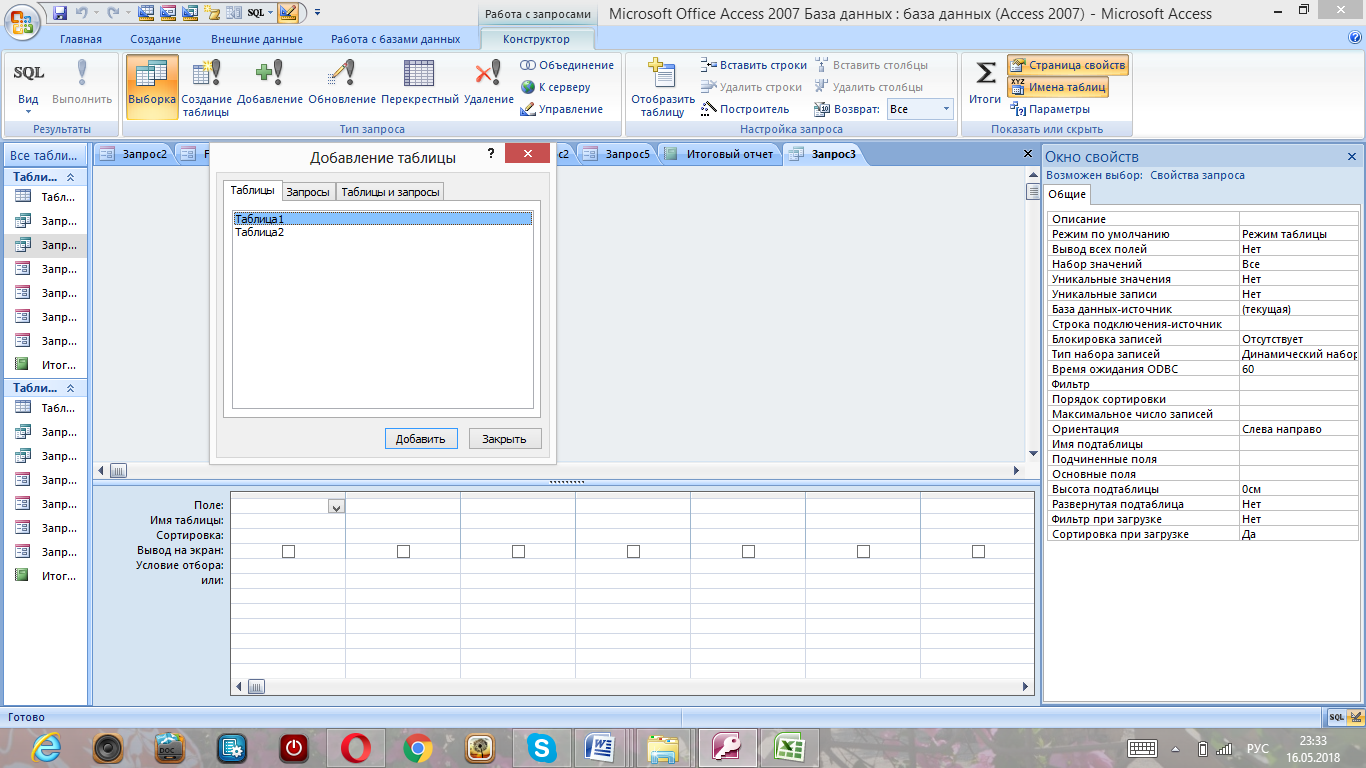
Task: Click the Добавить button
Action: tap(421, 439)
